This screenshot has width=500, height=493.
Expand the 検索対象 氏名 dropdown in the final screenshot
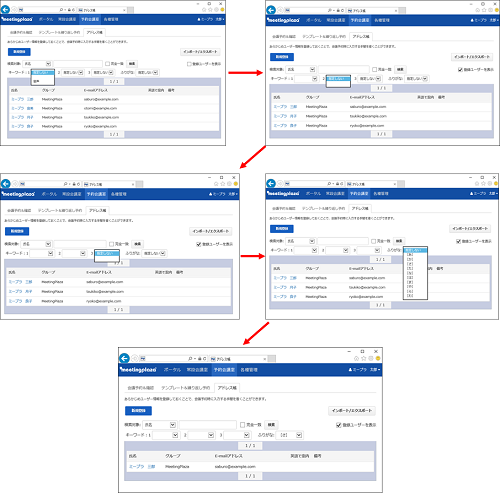coord(160,425)
